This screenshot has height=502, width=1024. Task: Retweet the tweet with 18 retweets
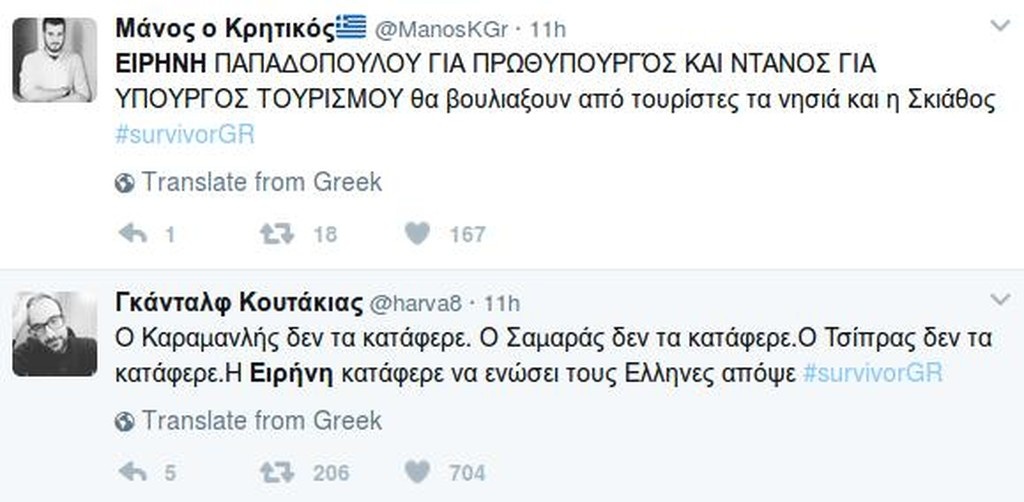[x=272, y=234]
